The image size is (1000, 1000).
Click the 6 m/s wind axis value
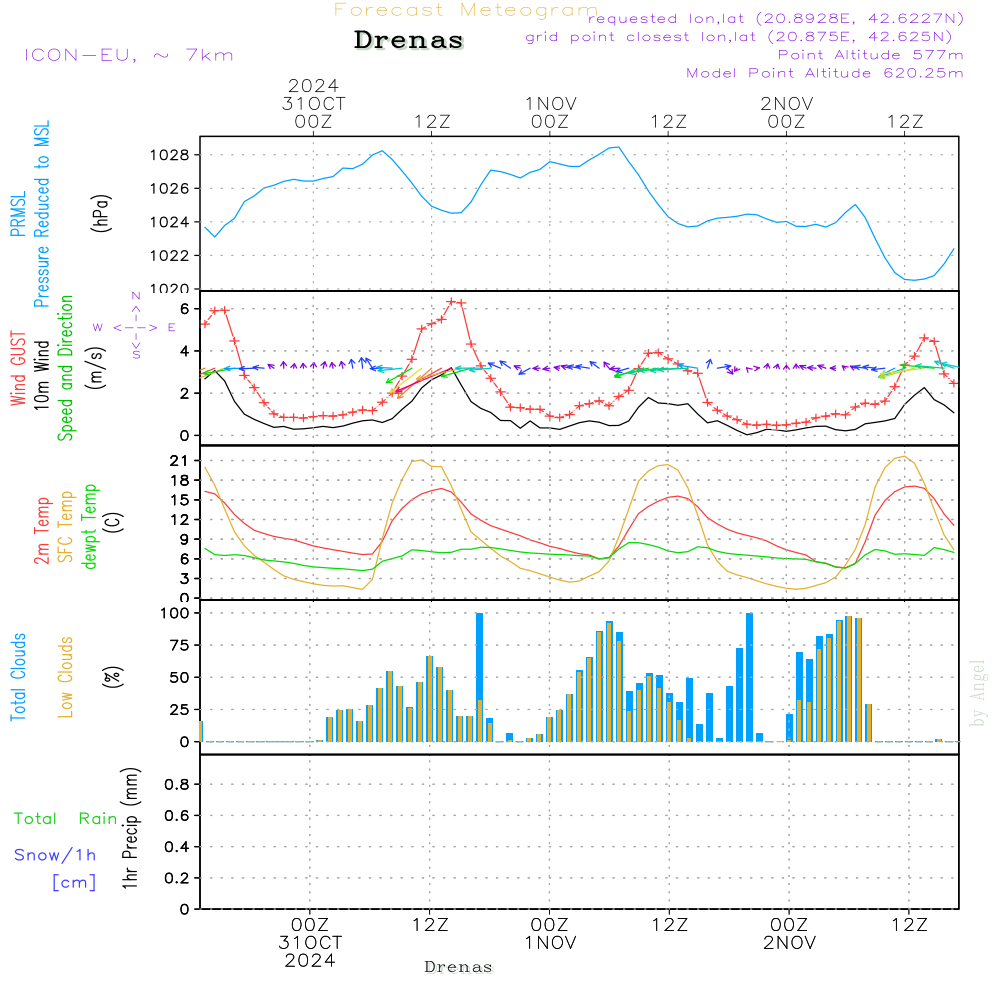coord(185,309)
